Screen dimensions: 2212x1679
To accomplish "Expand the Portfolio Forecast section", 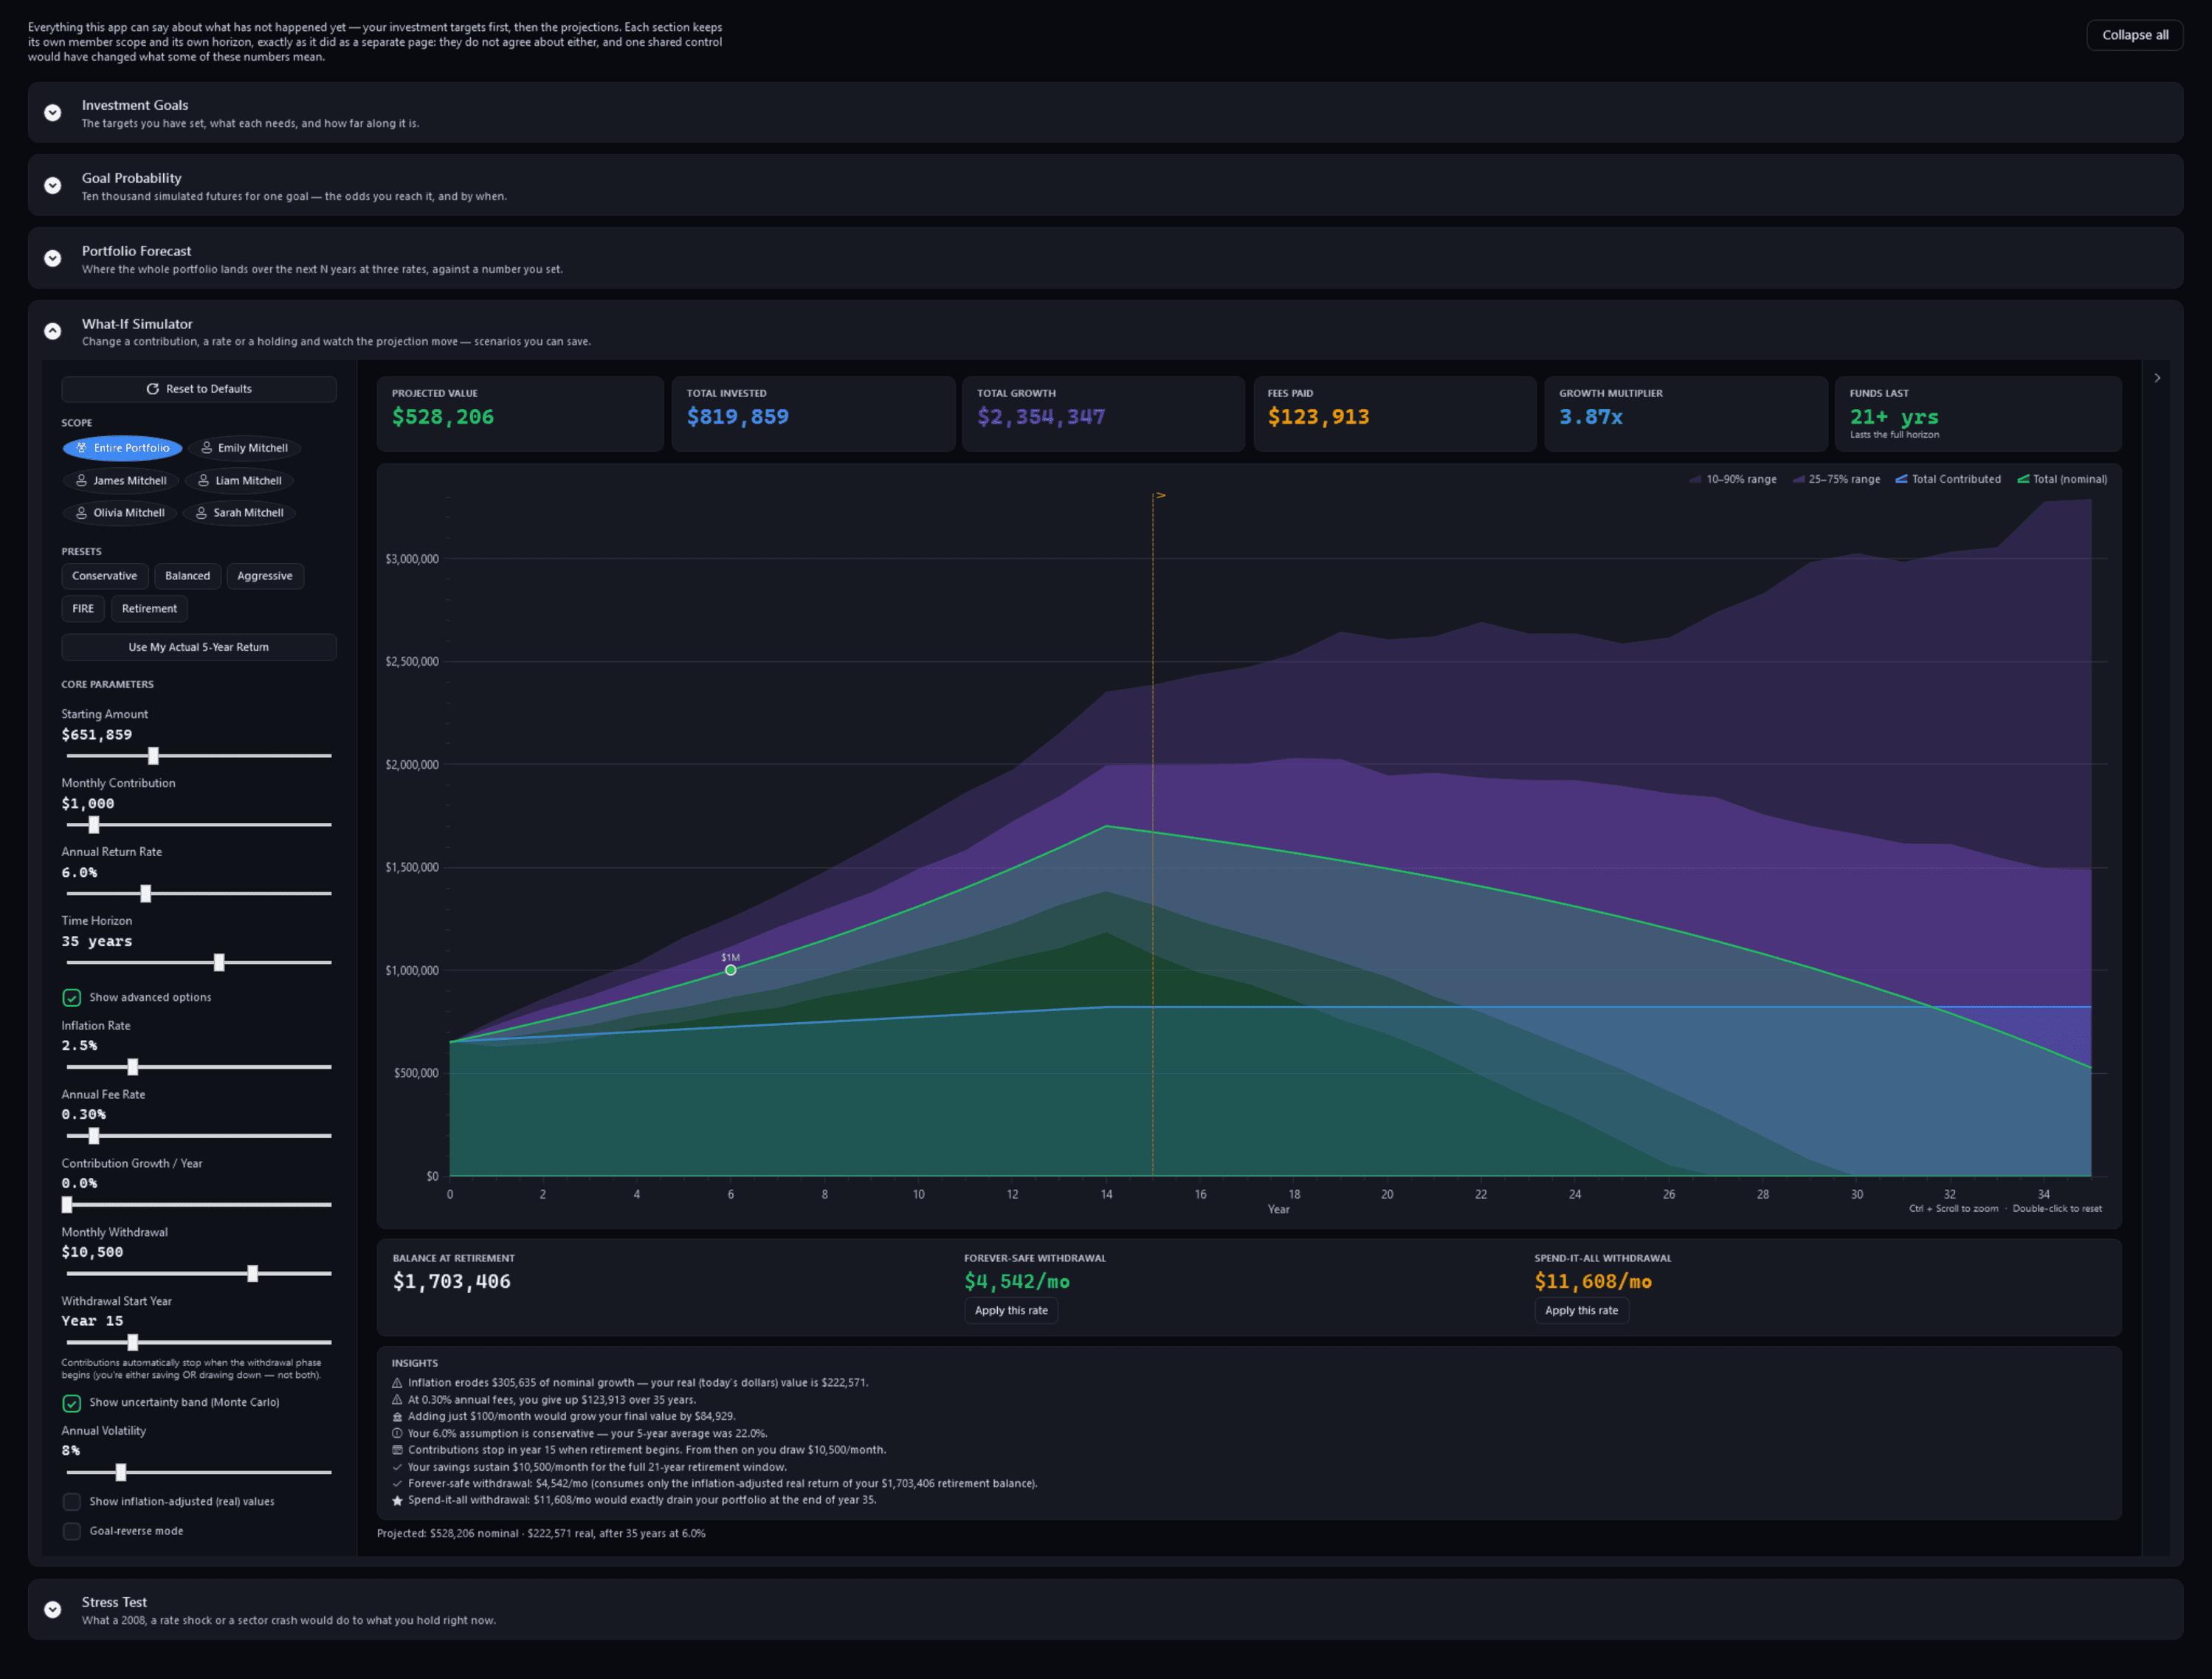I will (53, 259).
